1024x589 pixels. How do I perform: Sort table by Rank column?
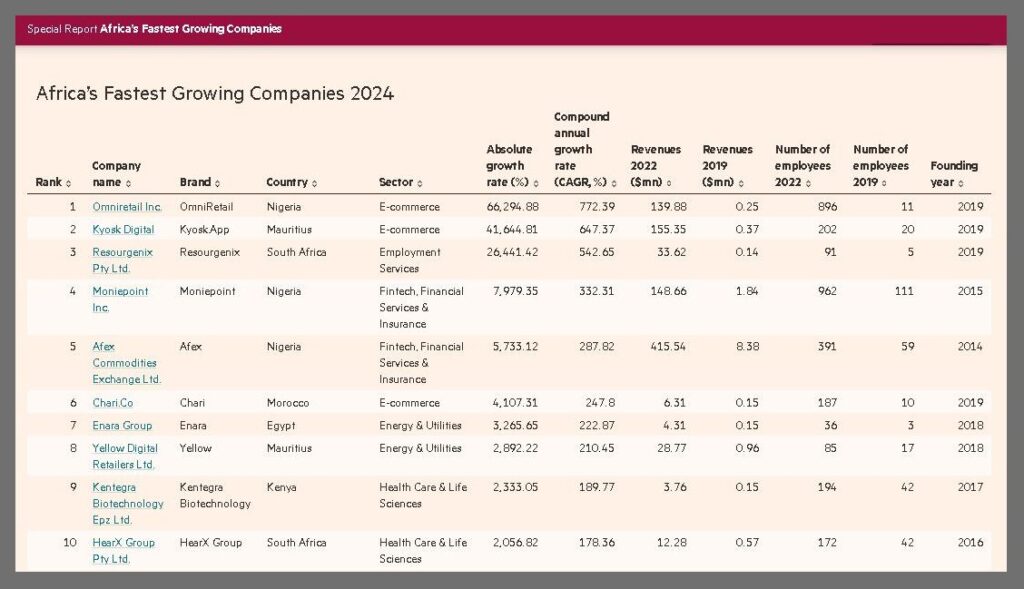tap(68, 183)
